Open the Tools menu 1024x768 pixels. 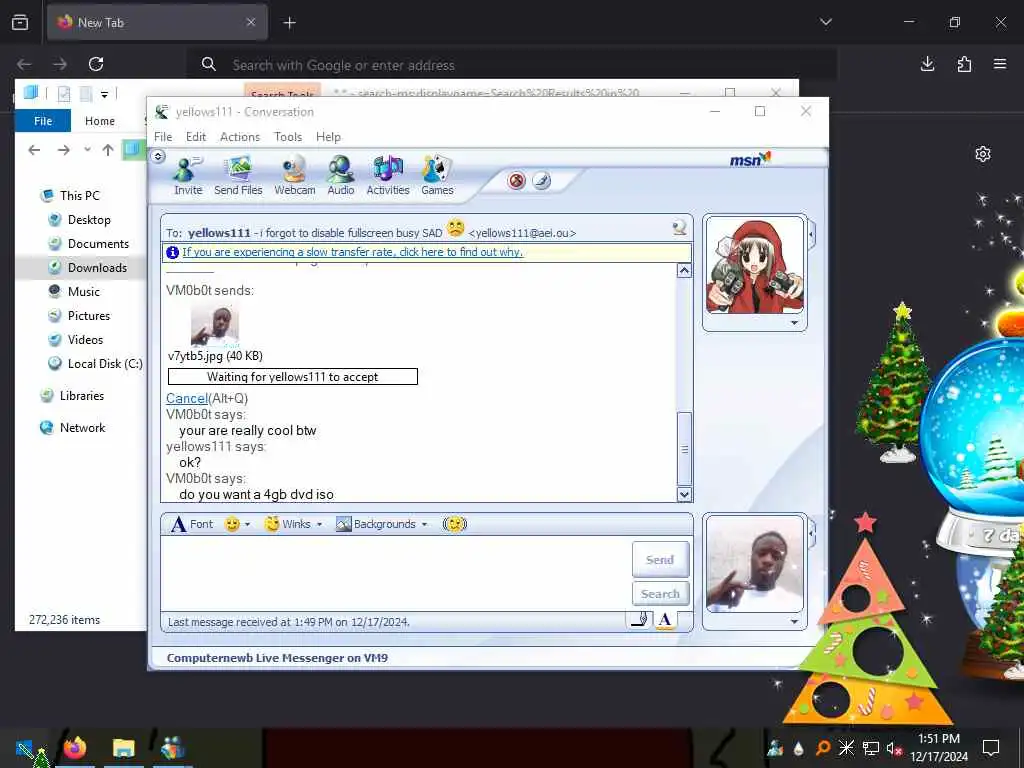point(288,136)
